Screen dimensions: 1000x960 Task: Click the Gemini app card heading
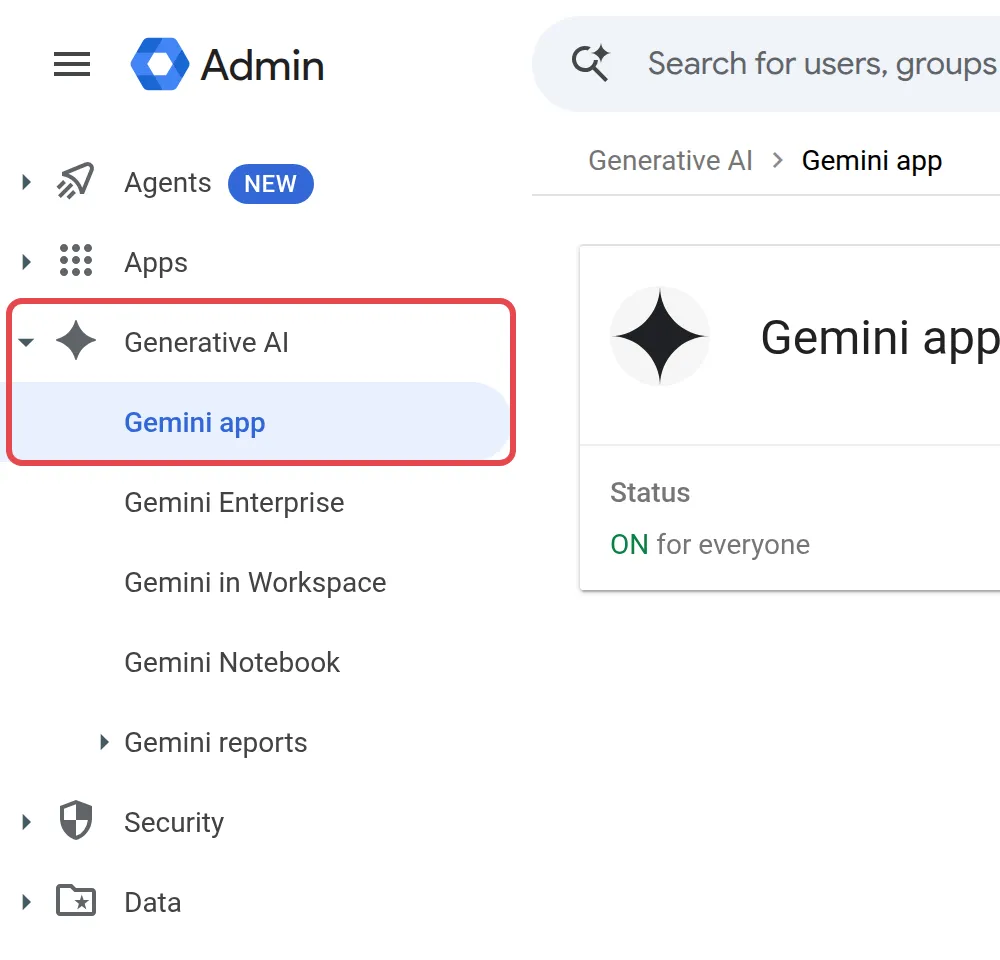(x=880, y=338)
